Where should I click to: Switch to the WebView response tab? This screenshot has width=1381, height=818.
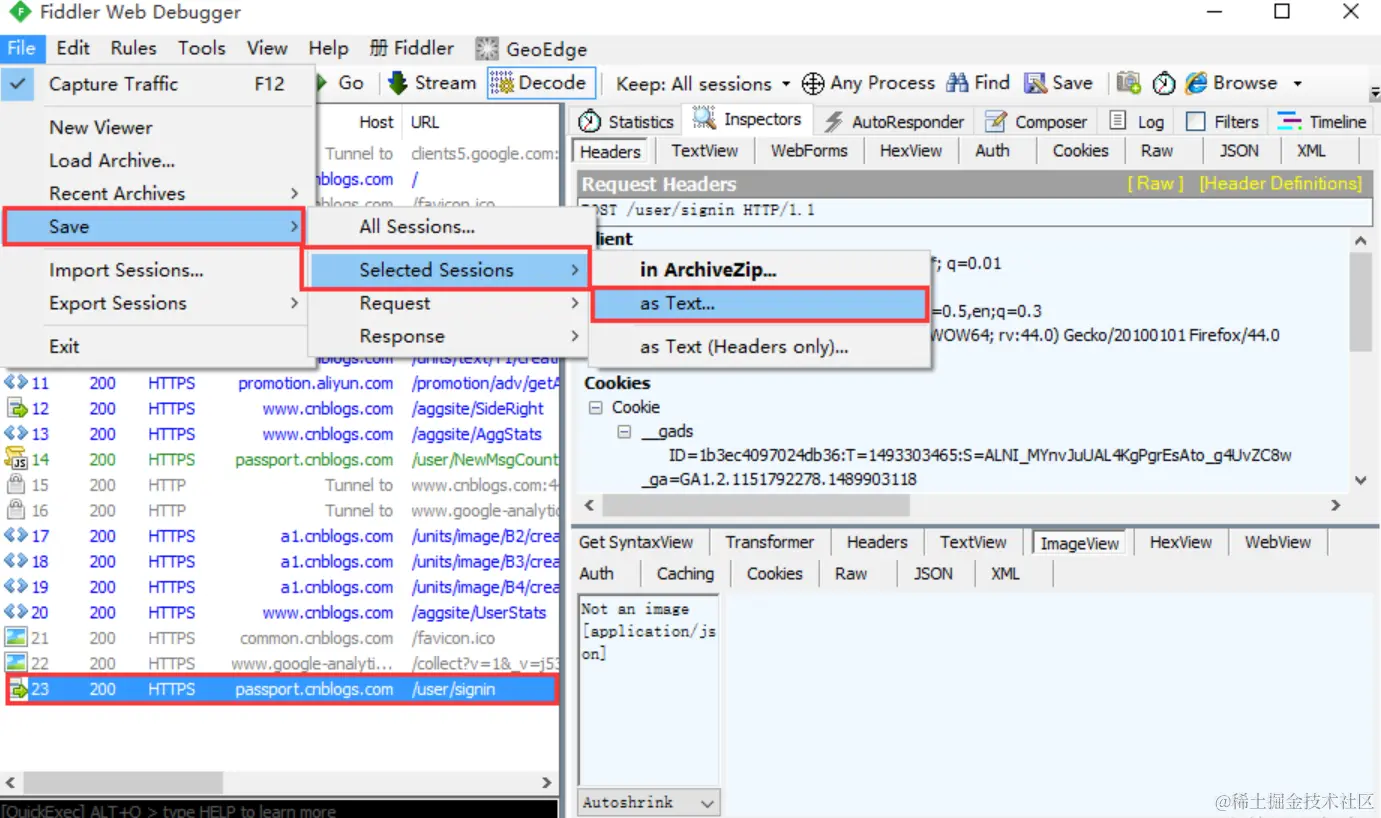tap(1278, 542)
